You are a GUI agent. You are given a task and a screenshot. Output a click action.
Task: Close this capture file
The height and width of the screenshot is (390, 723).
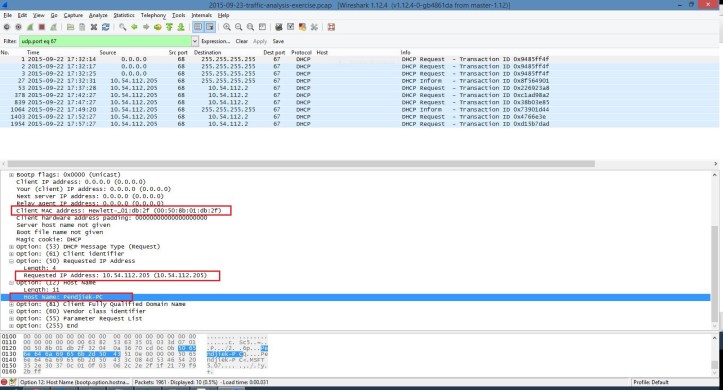[94, 27]
